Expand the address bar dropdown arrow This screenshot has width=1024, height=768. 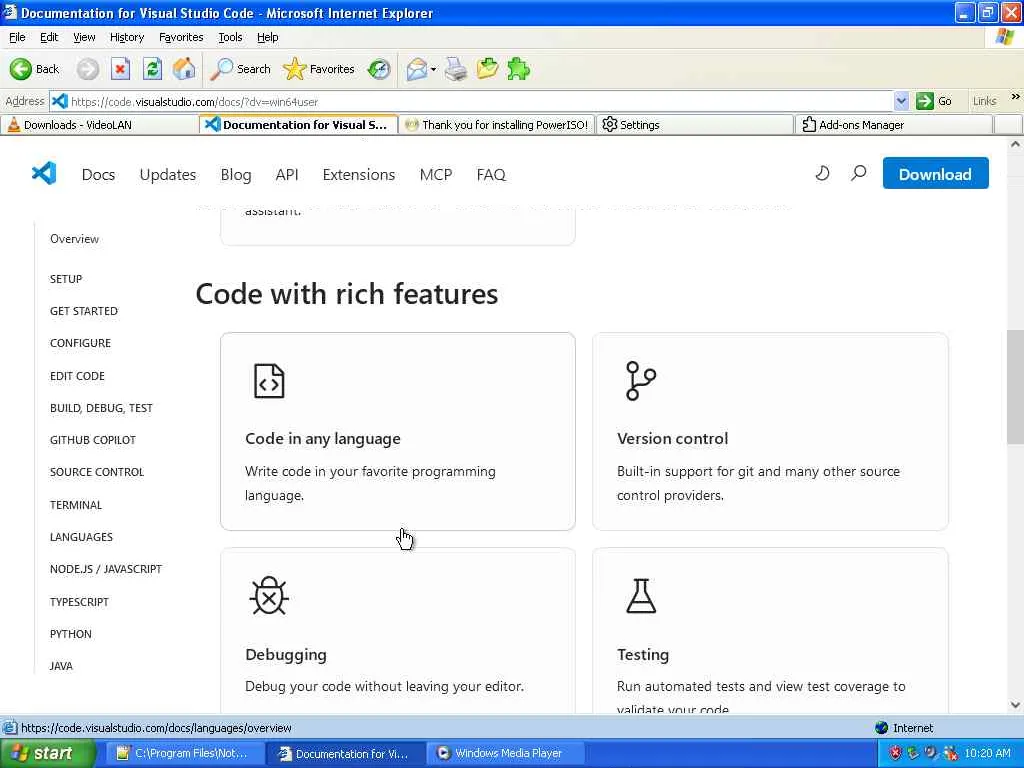tap(901, 101)
